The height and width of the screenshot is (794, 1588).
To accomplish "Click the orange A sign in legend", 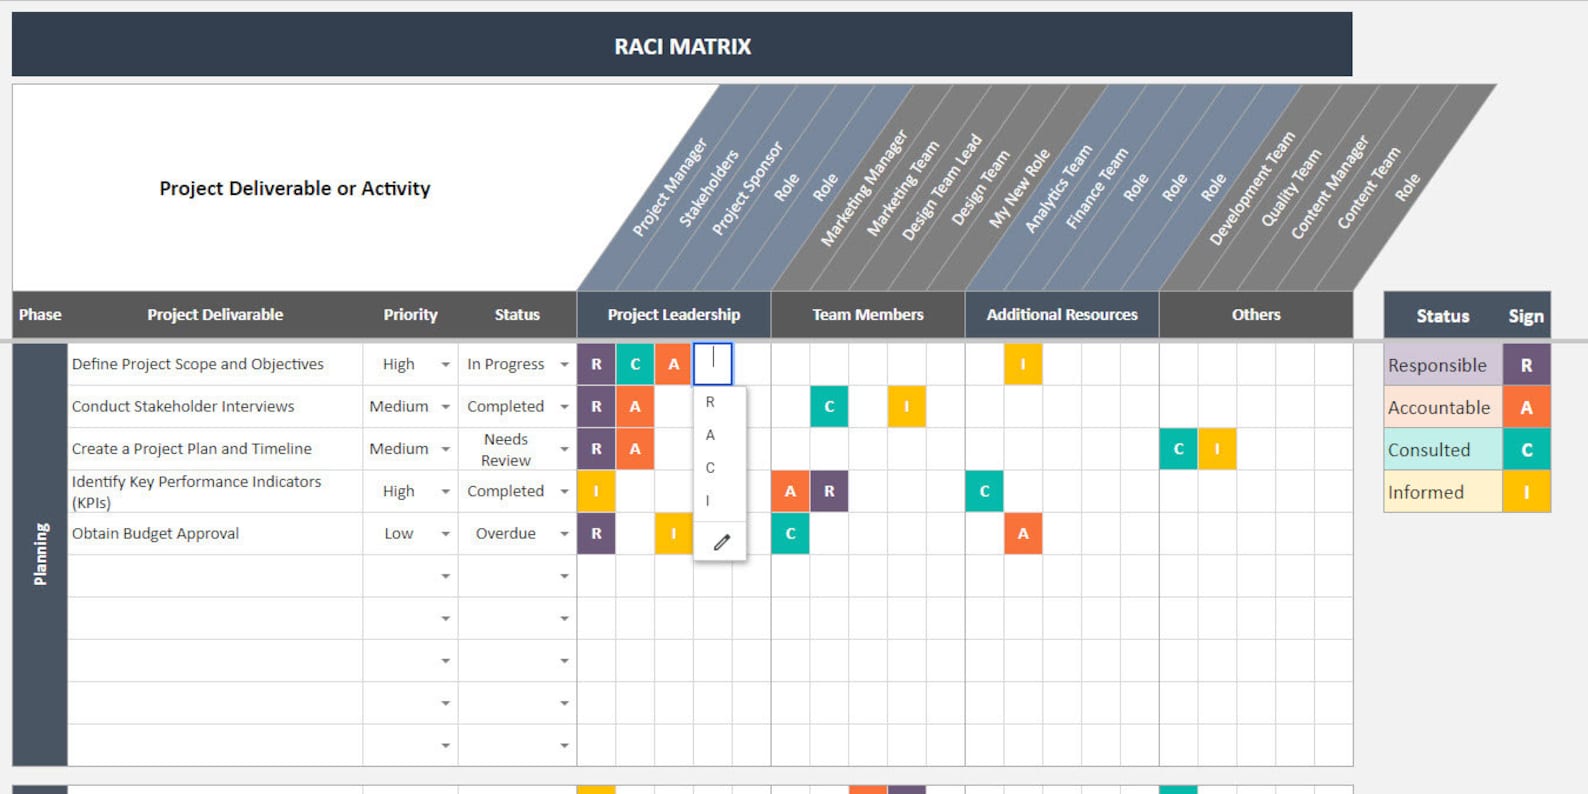I will (1526, 408).
